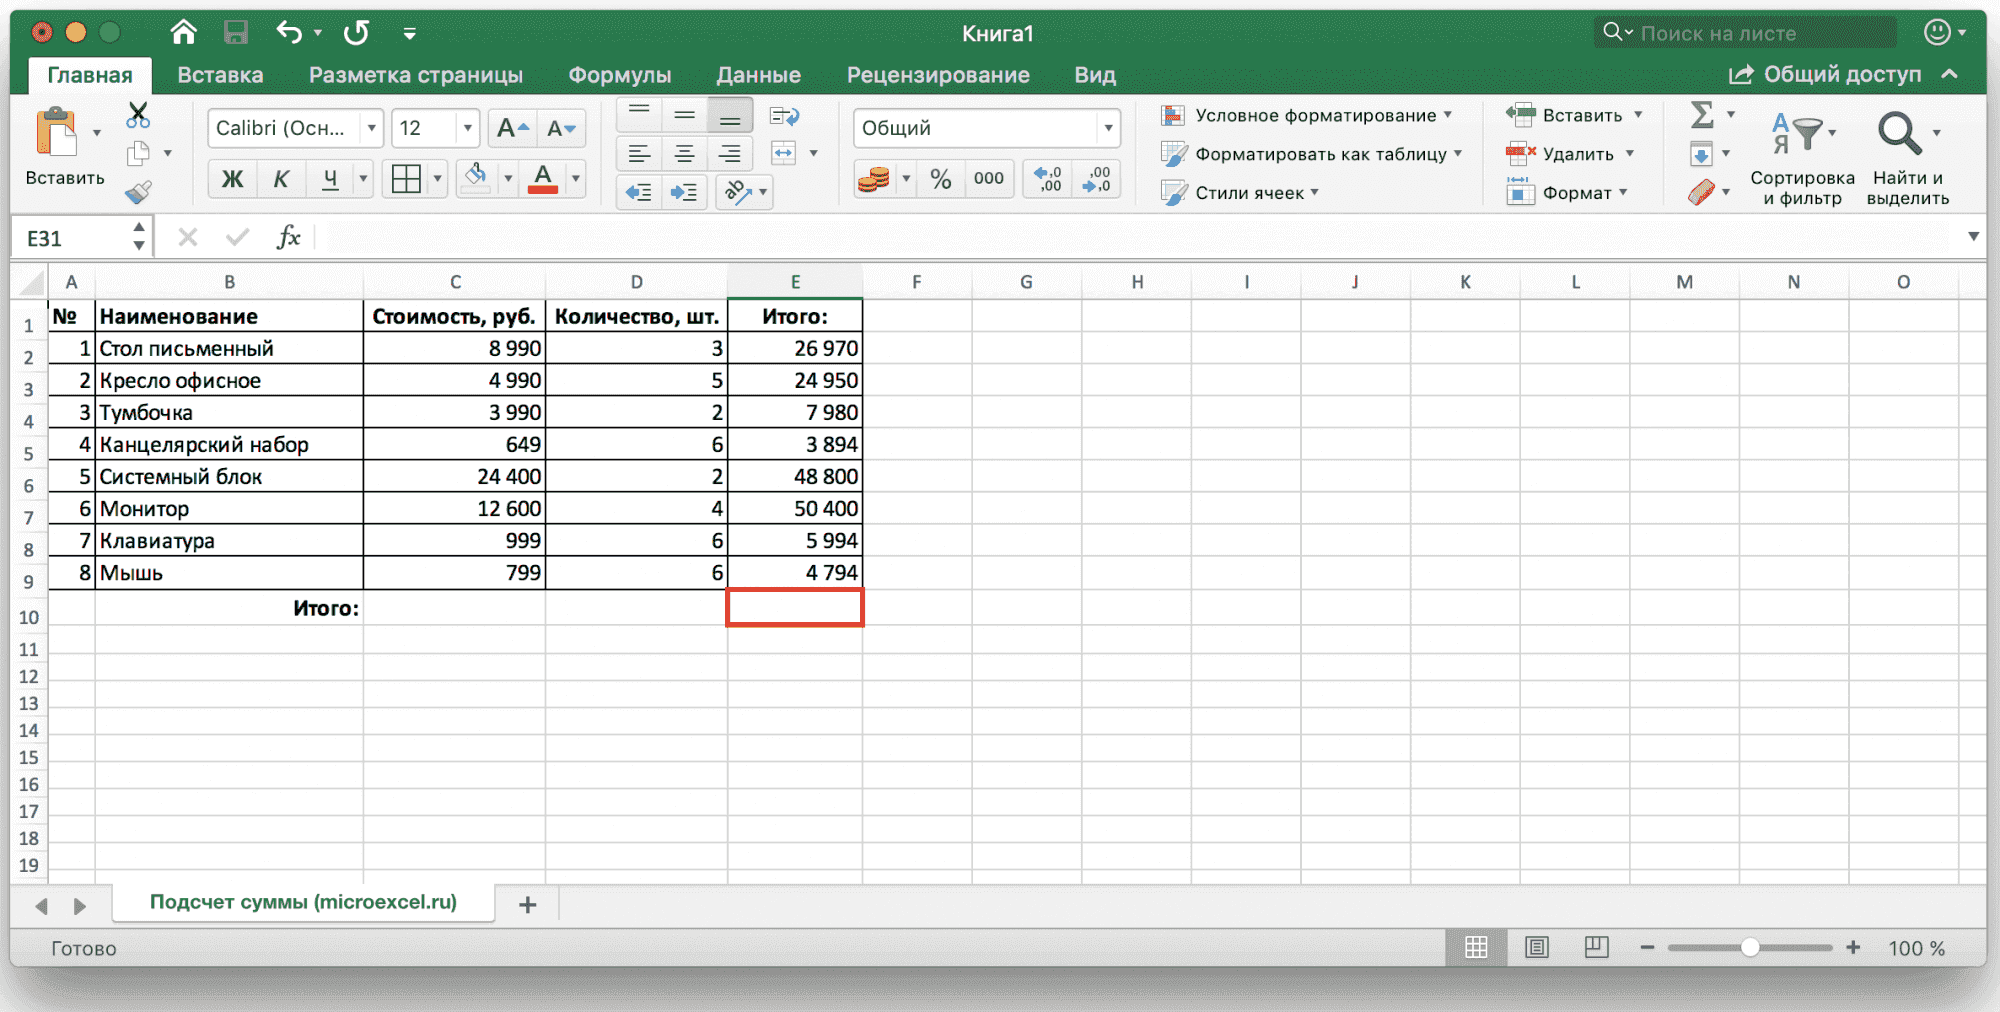Switch to page layout view
This screenshot has width=2000, height=1012.
tap(1537, 947)
